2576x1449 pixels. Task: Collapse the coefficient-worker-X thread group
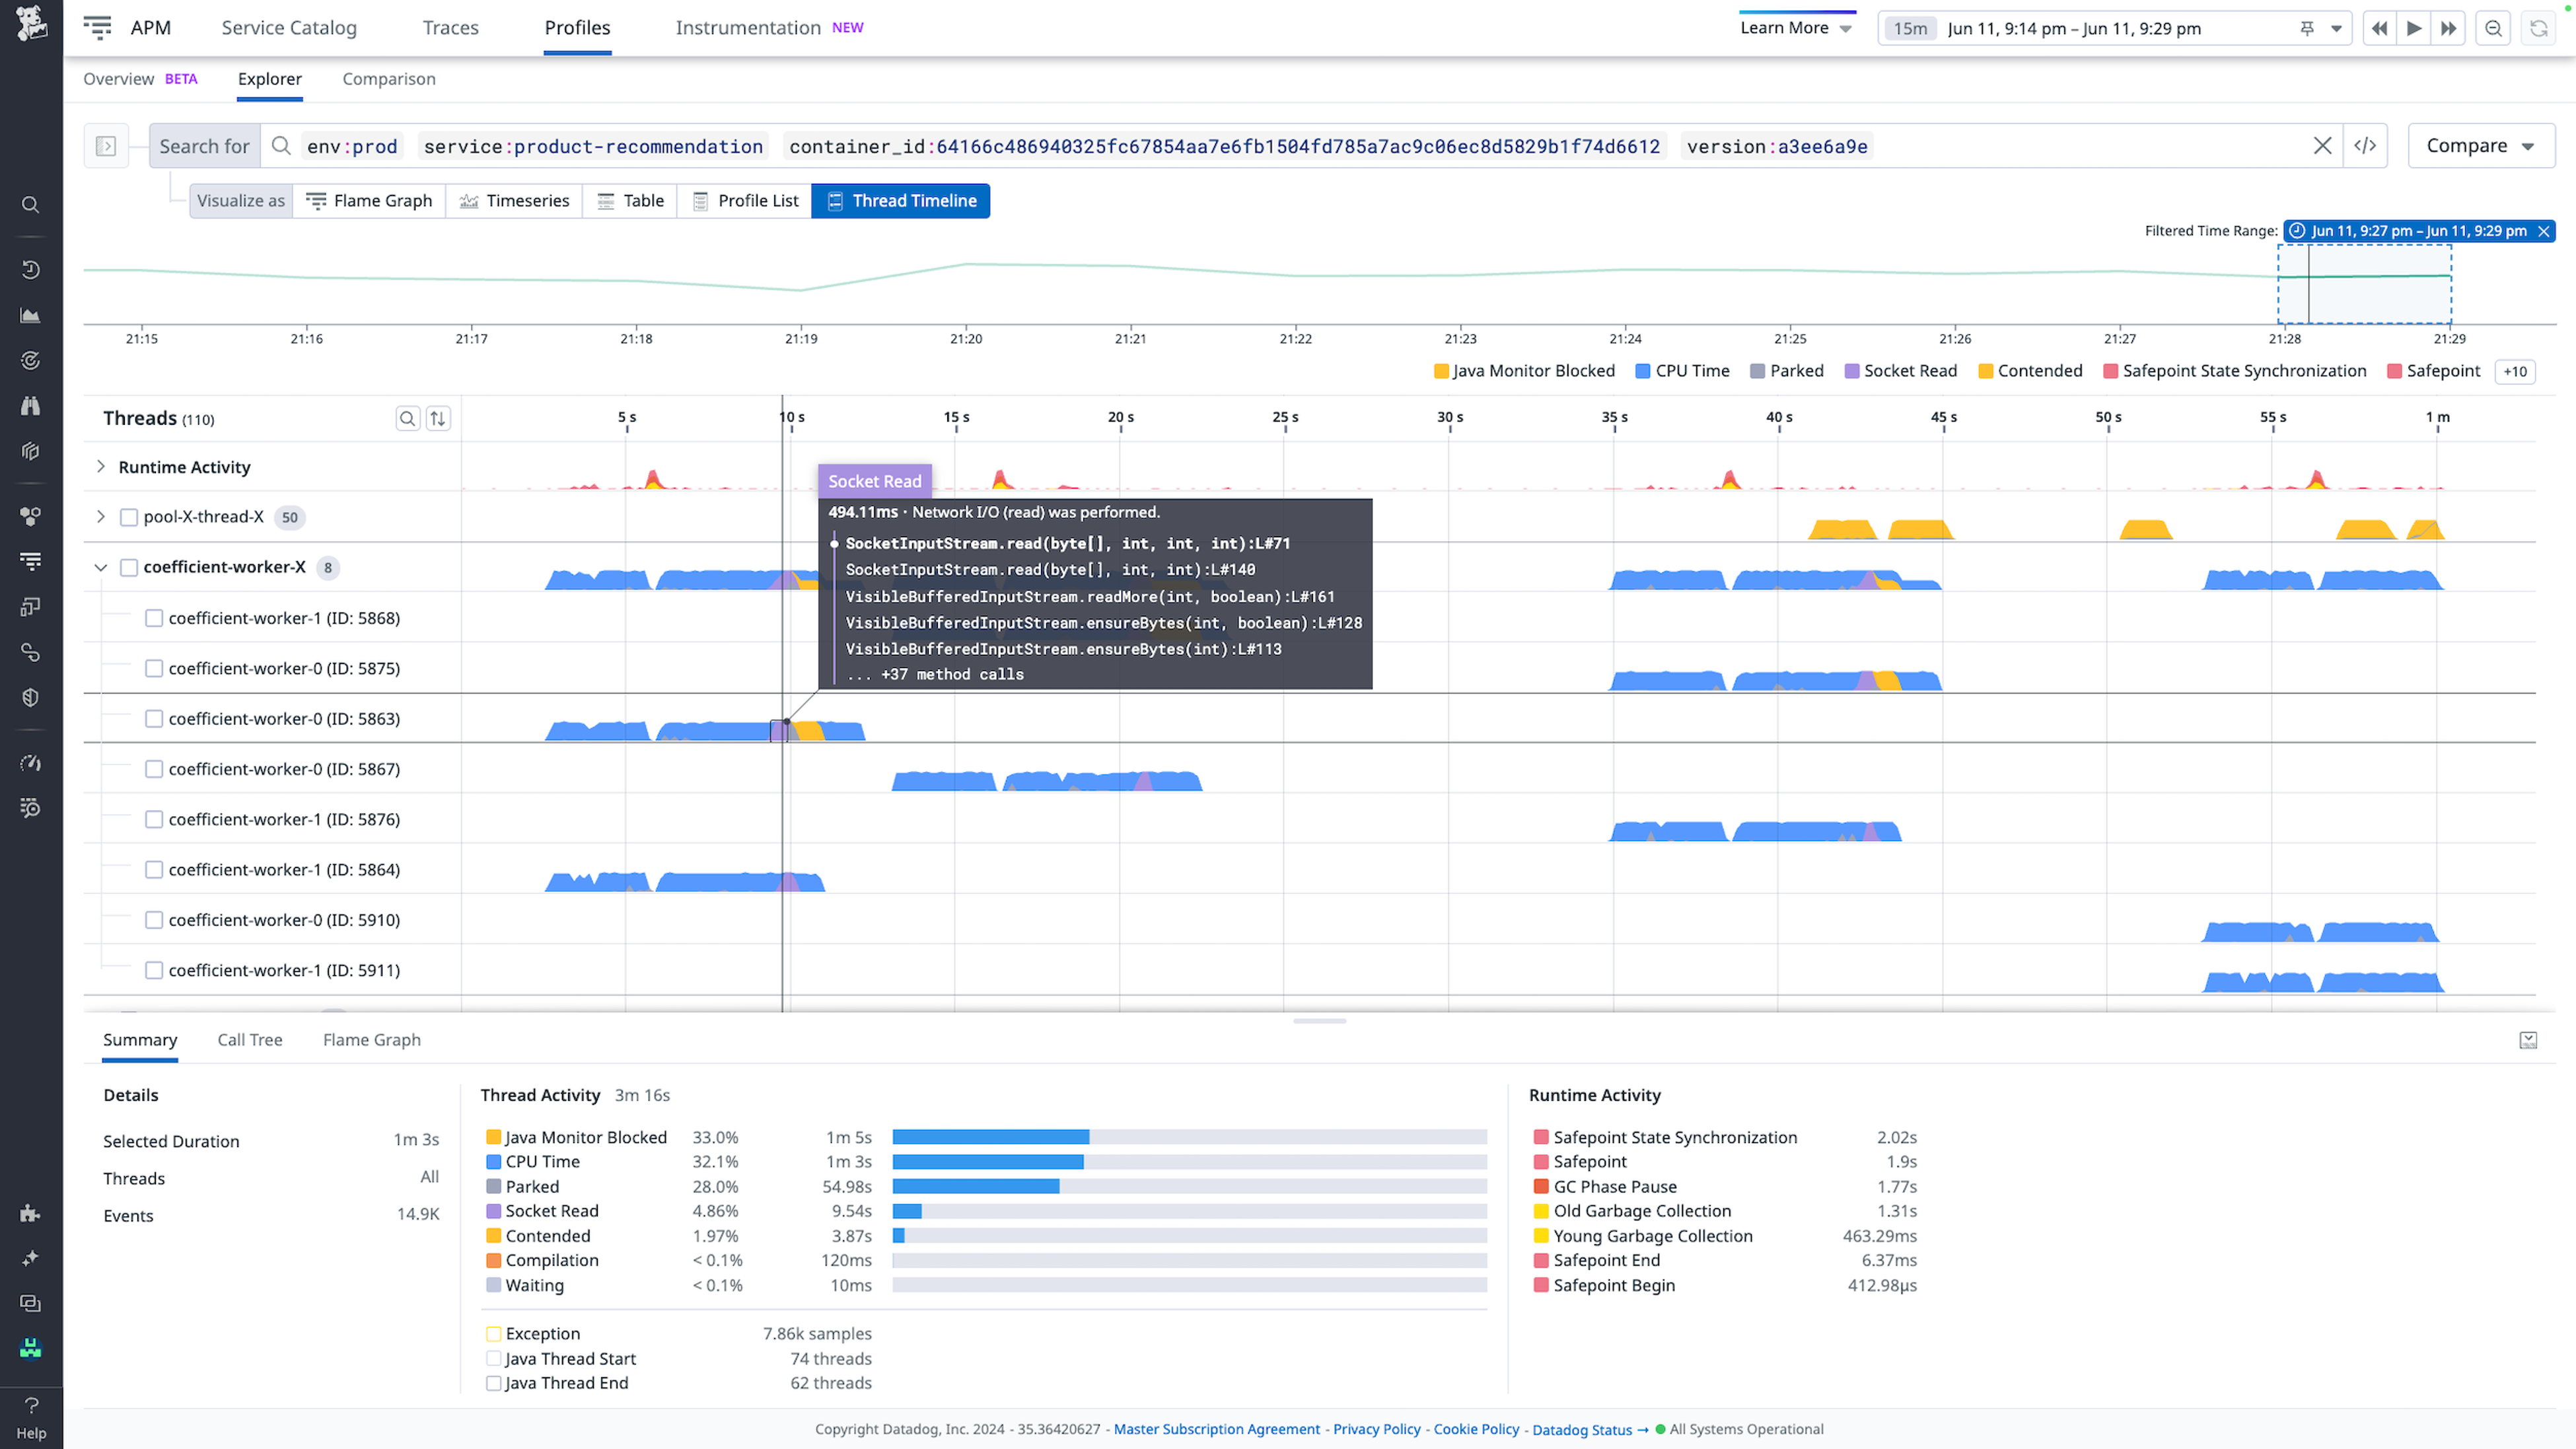[100, 567]
